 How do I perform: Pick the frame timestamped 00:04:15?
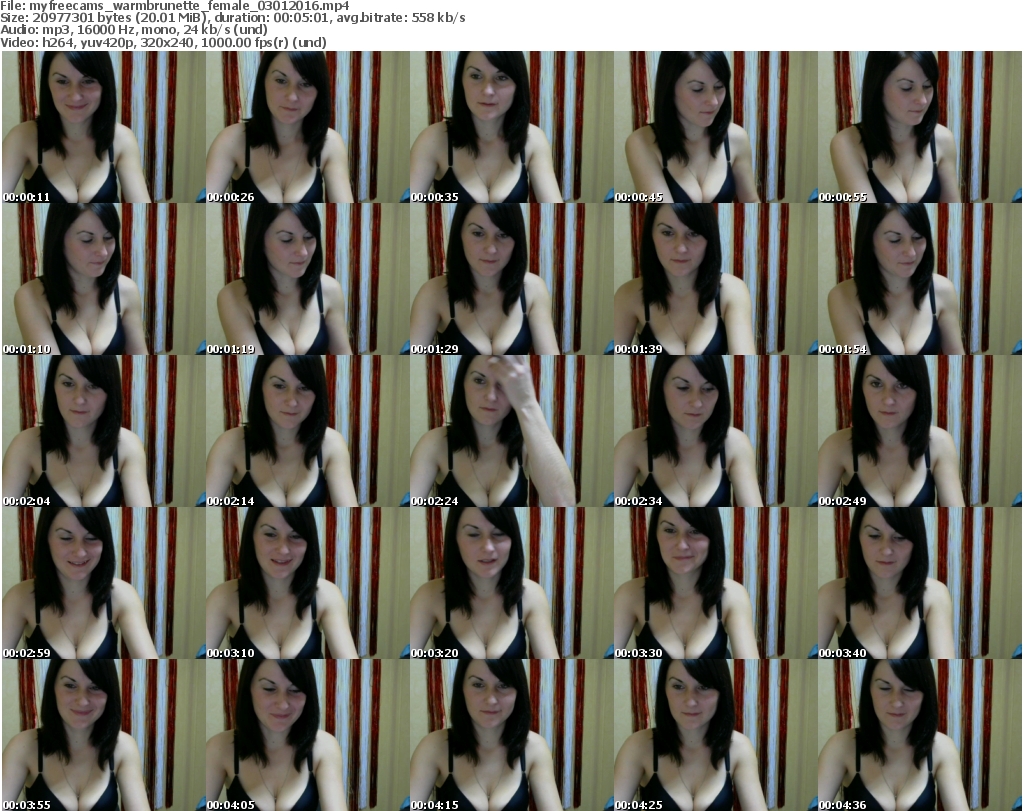click(512, 735)
